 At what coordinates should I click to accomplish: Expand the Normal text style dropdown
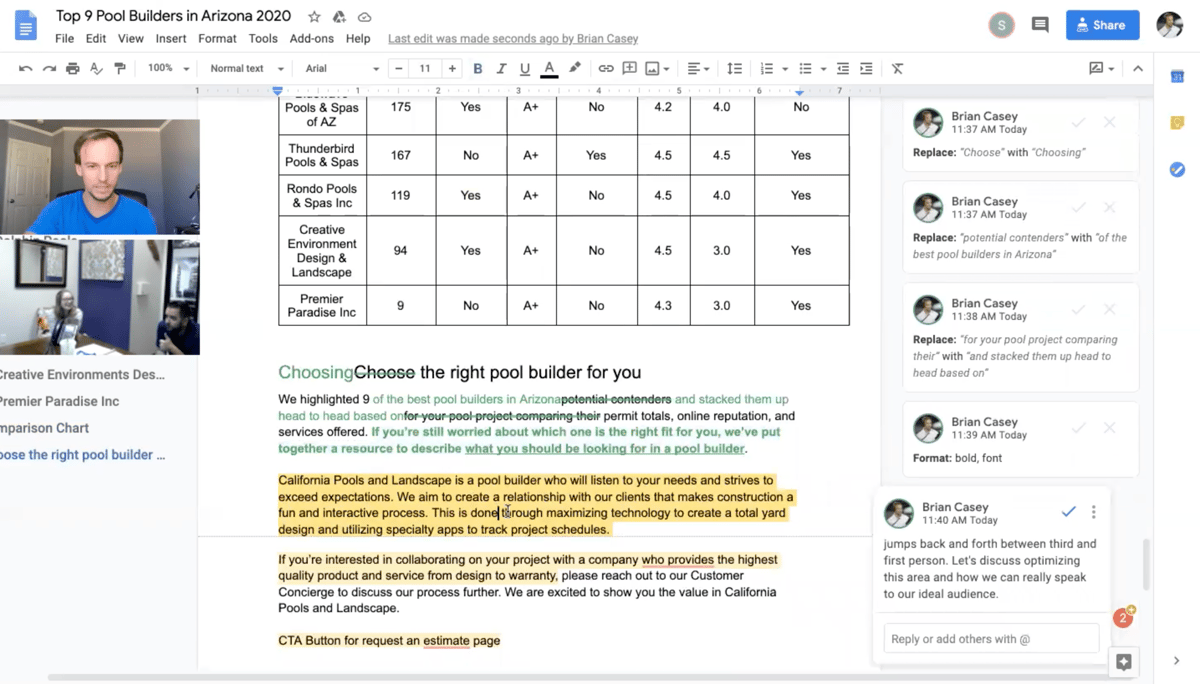click(x=246, y=68)
